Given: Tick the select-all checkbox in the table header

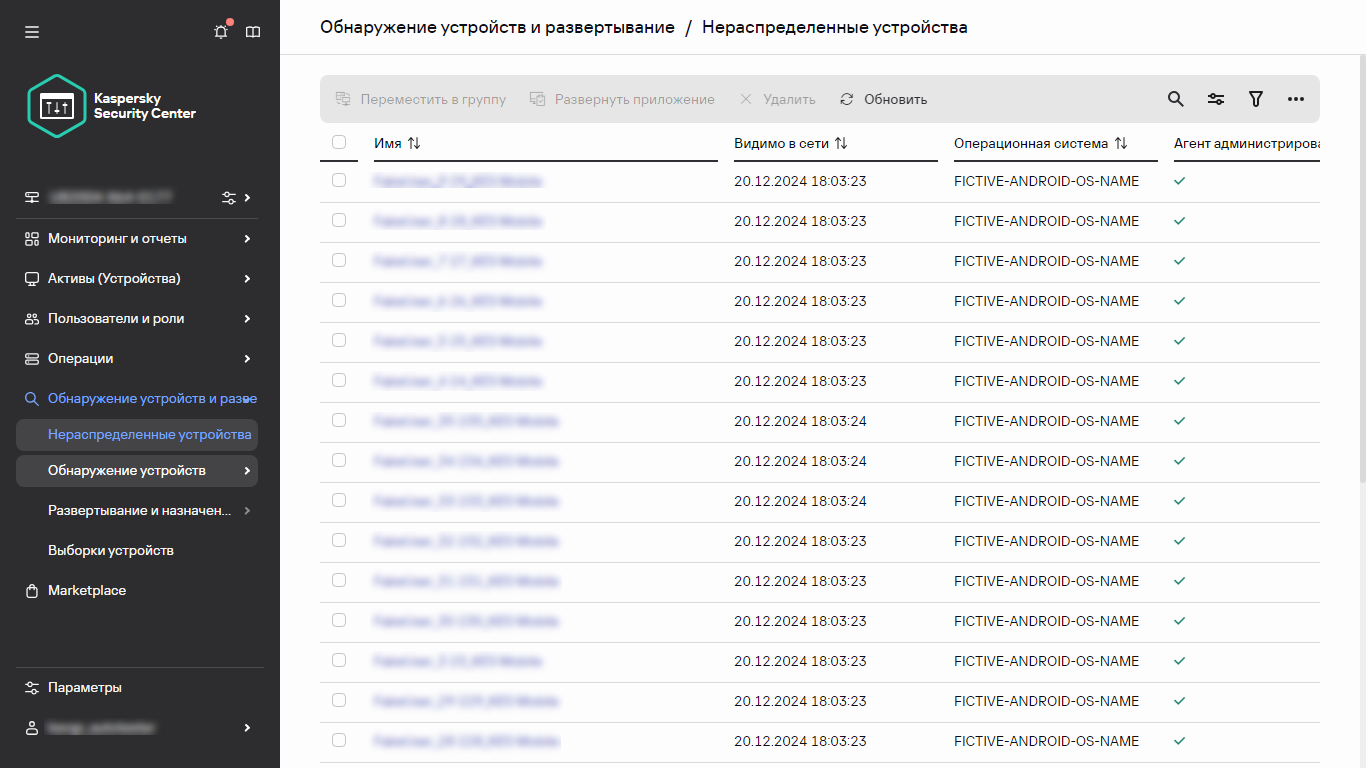Looking at the screenshot, I should pos(339,142).
